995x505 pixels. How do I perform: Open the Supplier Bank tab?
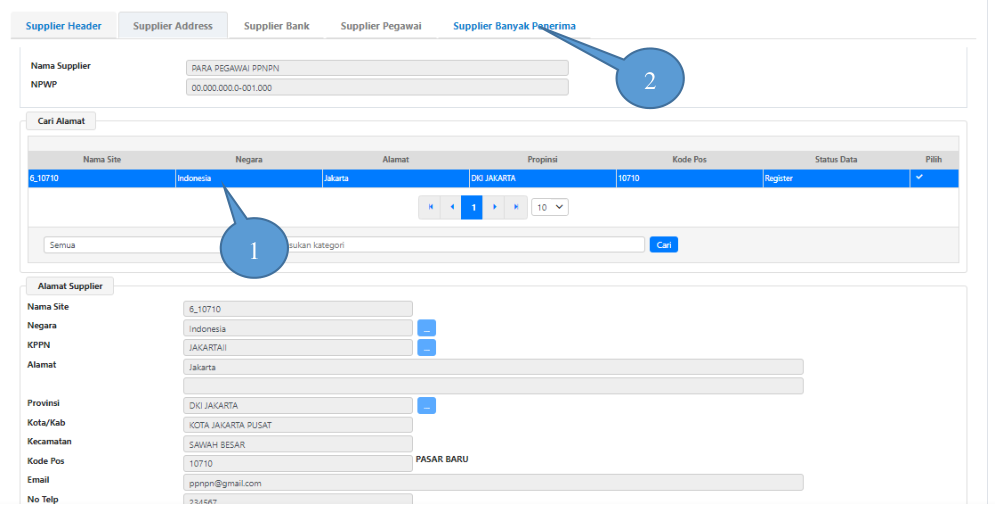coord(276,26)
